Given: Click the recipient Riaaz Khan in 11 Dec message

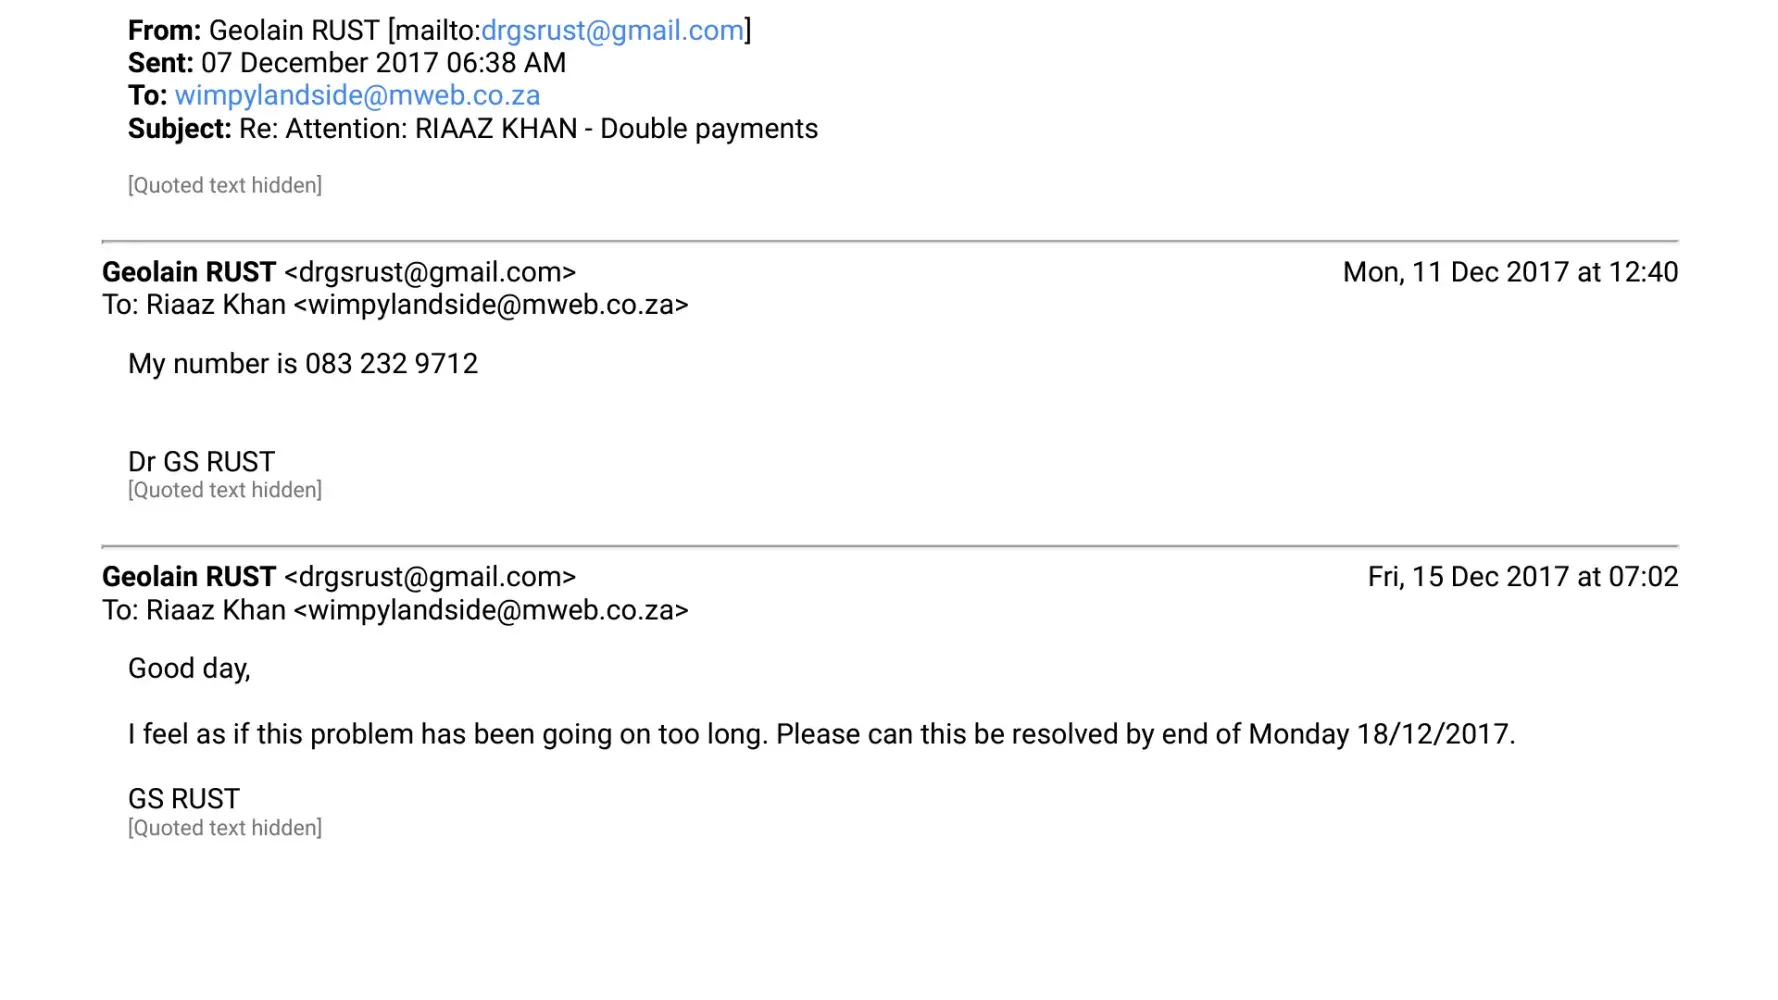Looking at the screenshot, I should coord(216,305).
